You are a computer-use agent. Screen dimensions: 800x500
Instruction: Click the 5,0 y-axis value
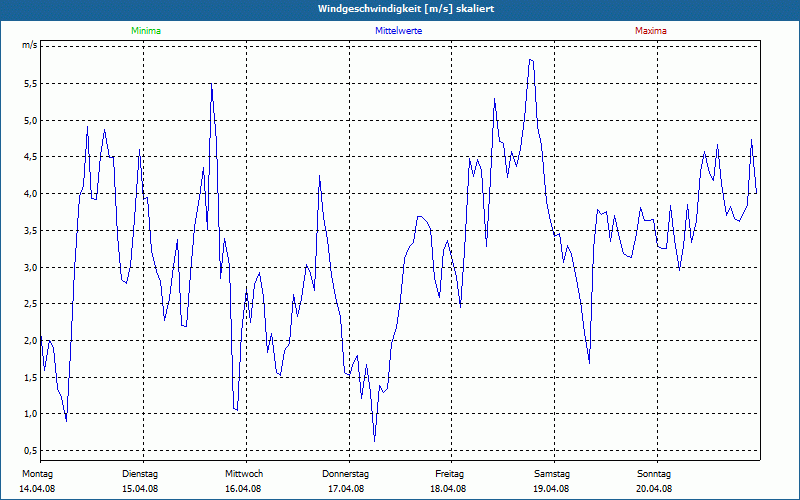(x=31, y=120)
